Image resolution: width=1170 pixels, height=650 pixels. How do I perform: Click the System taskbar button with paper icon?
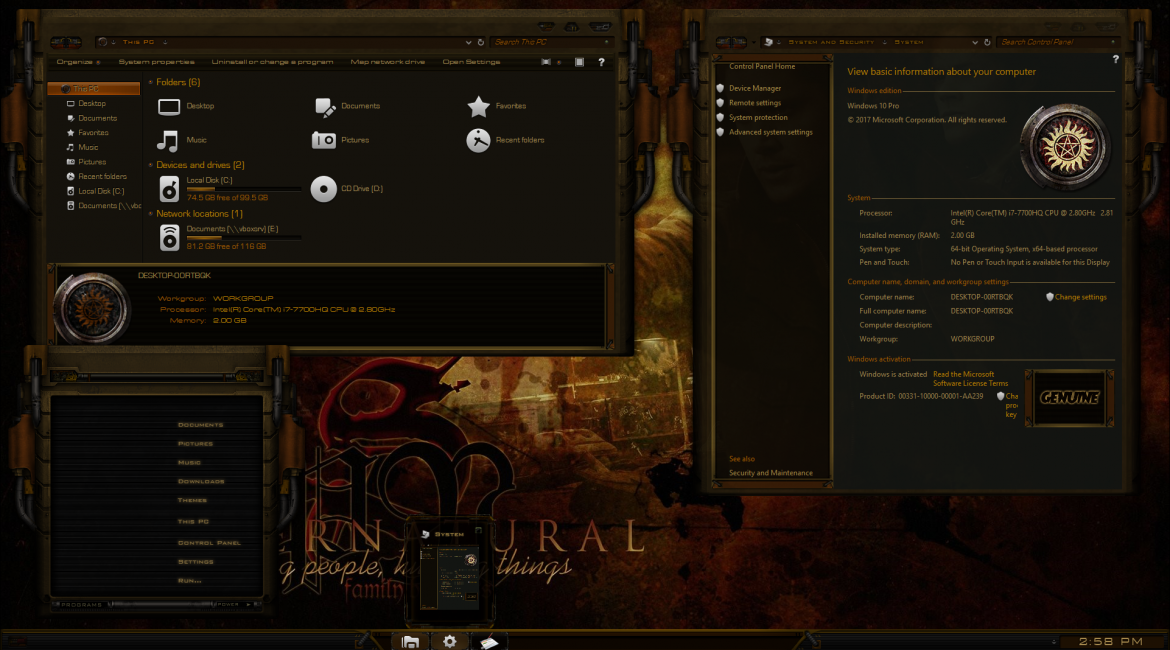pyautogui.click(x=489, y=642)
